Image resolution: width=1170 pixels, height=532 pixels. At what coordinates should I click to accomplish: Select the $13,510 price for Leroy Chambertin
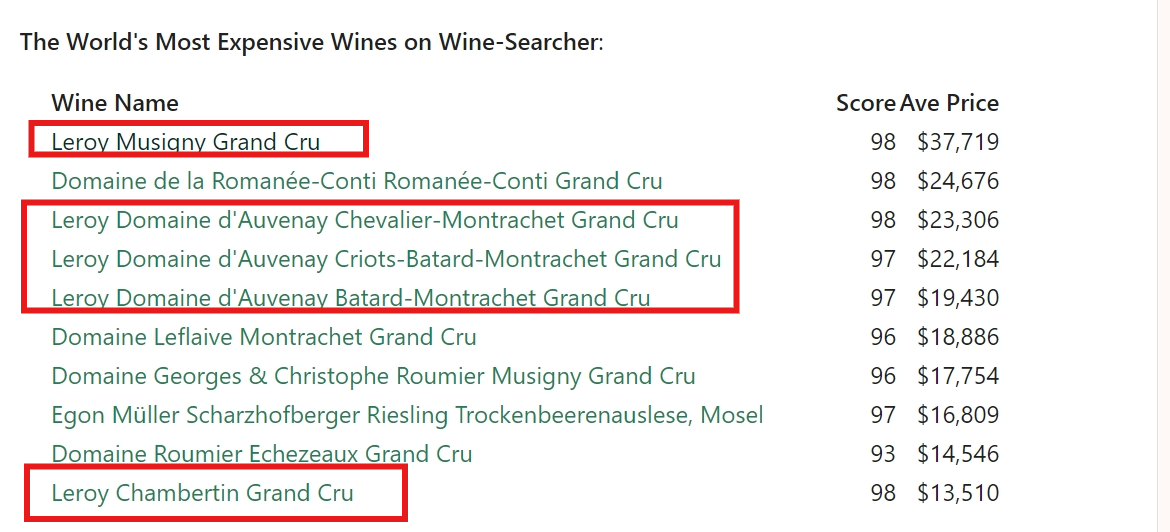coord(958,493)
